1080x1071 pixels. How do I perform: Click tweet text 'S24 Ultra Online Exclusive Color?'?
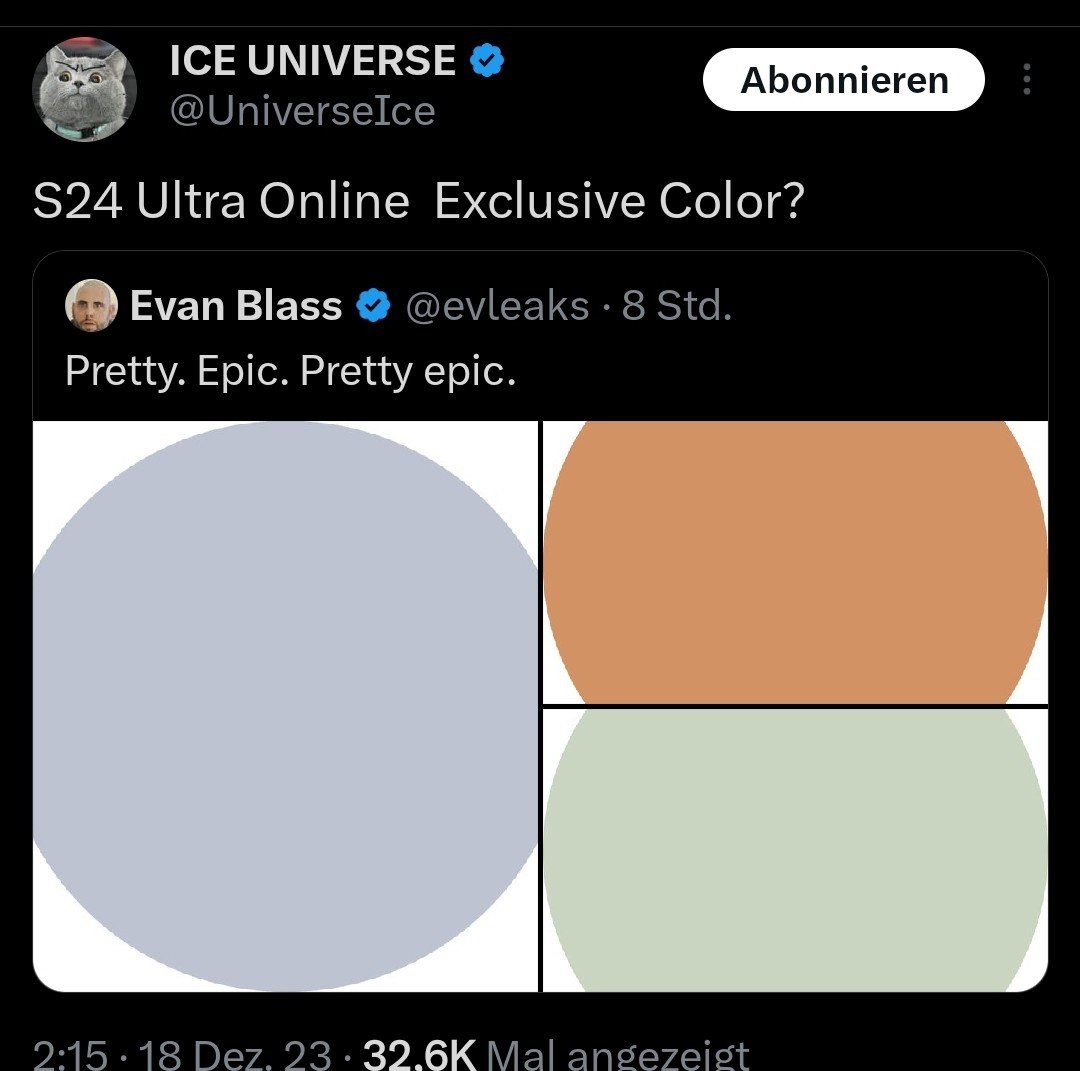coord(419,202)
